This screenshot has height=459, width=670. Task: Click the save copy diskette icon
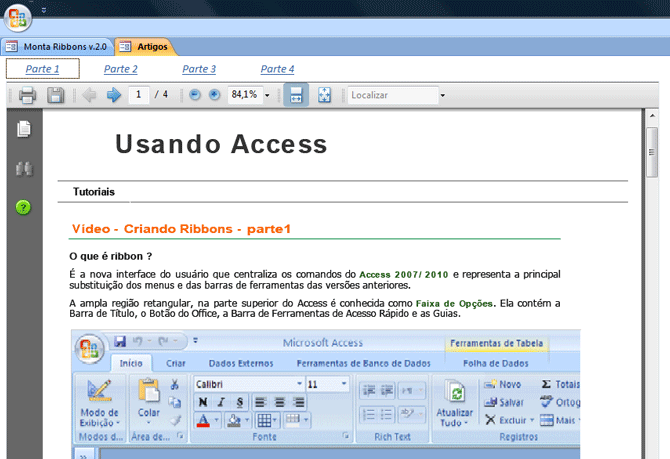56,95
